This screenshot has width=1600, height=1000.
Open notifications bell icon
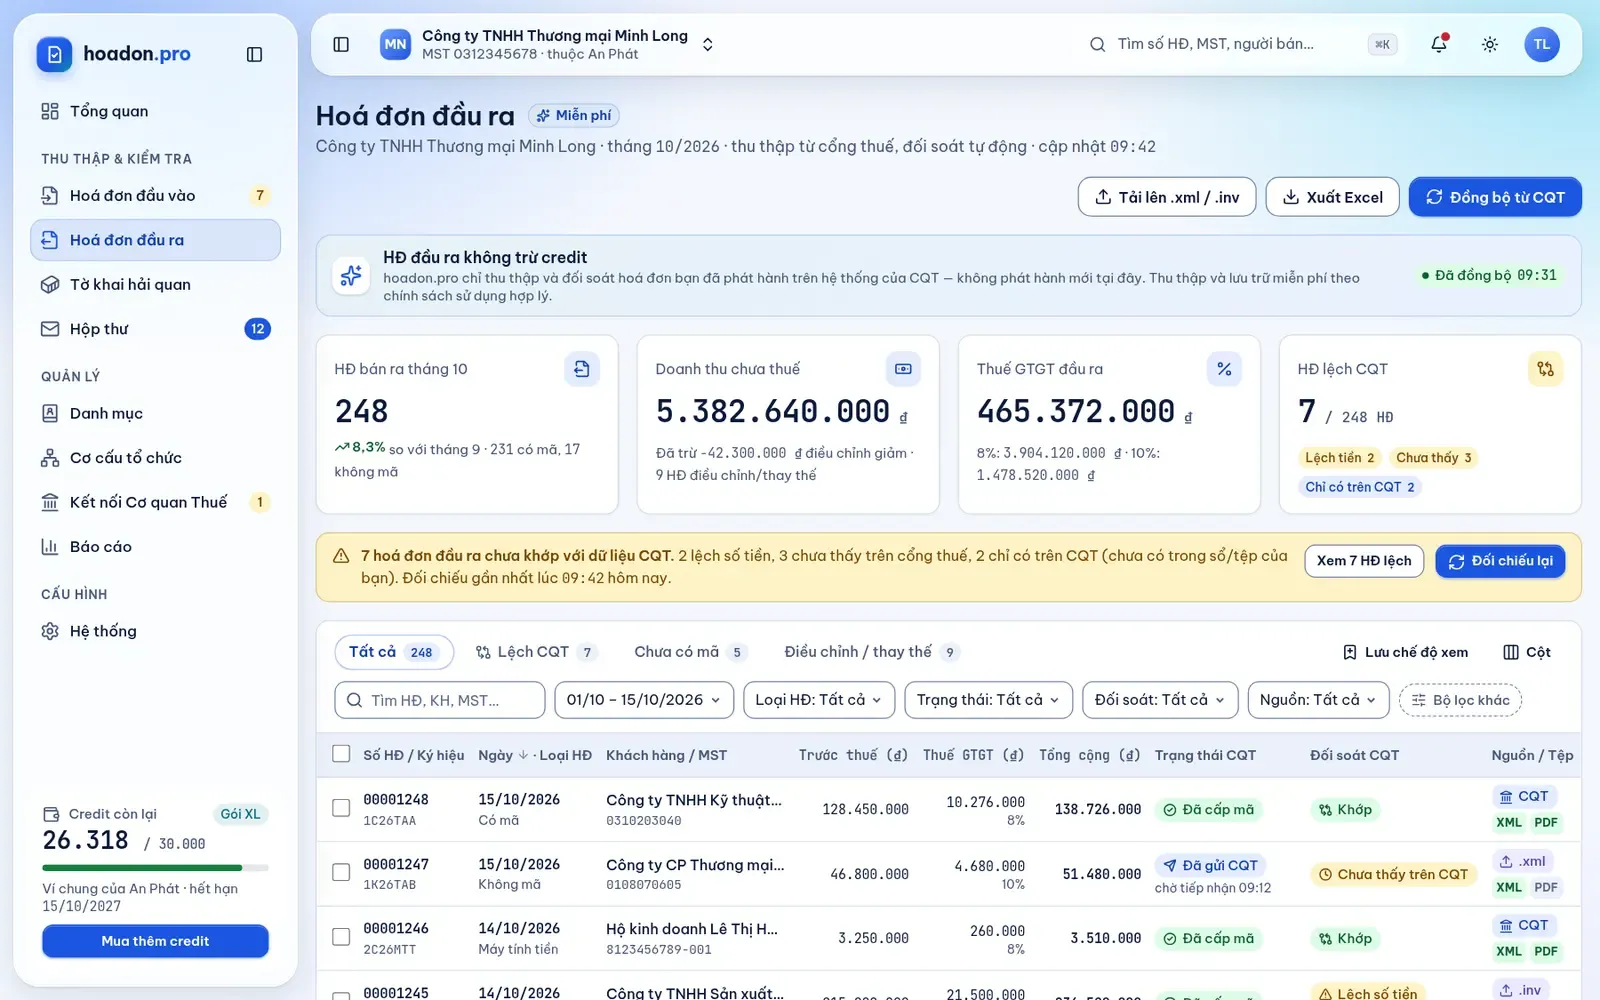point(1438,44)
